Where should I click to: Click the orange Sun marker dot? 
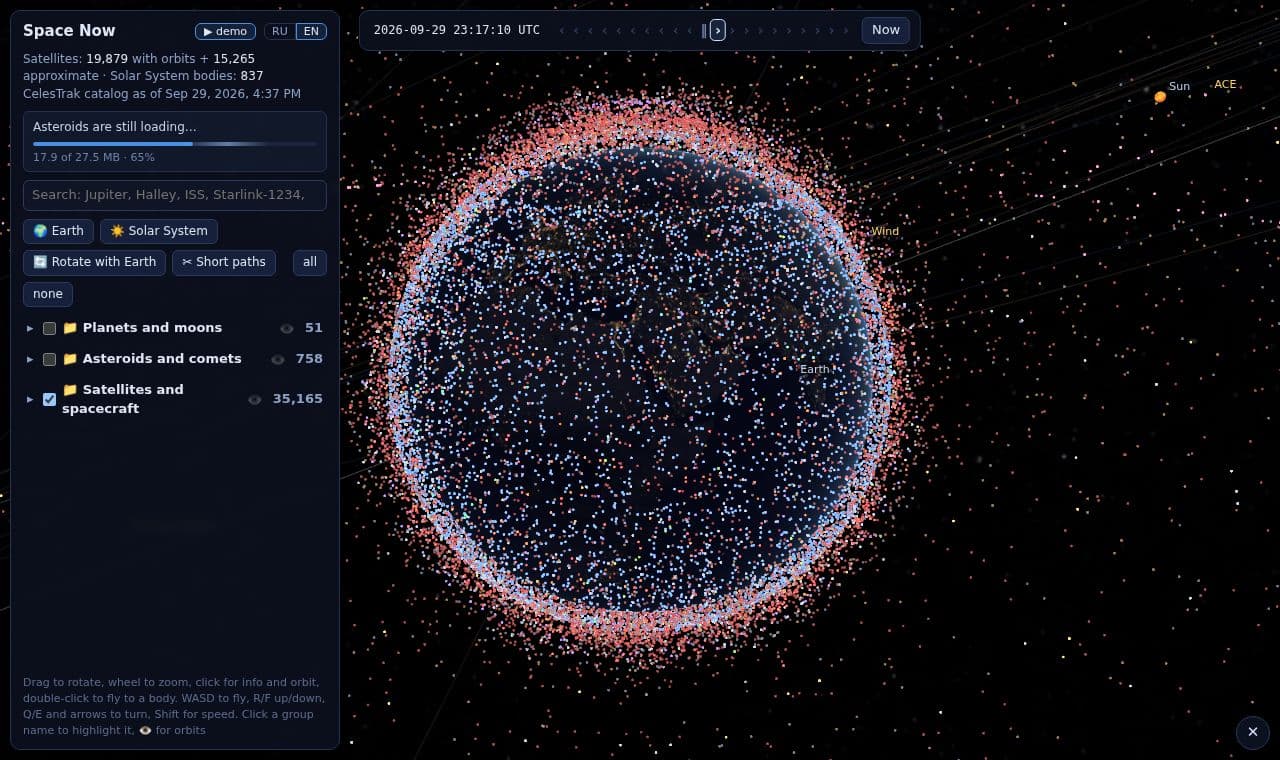pyautogui.click(x=1160, y=97)
